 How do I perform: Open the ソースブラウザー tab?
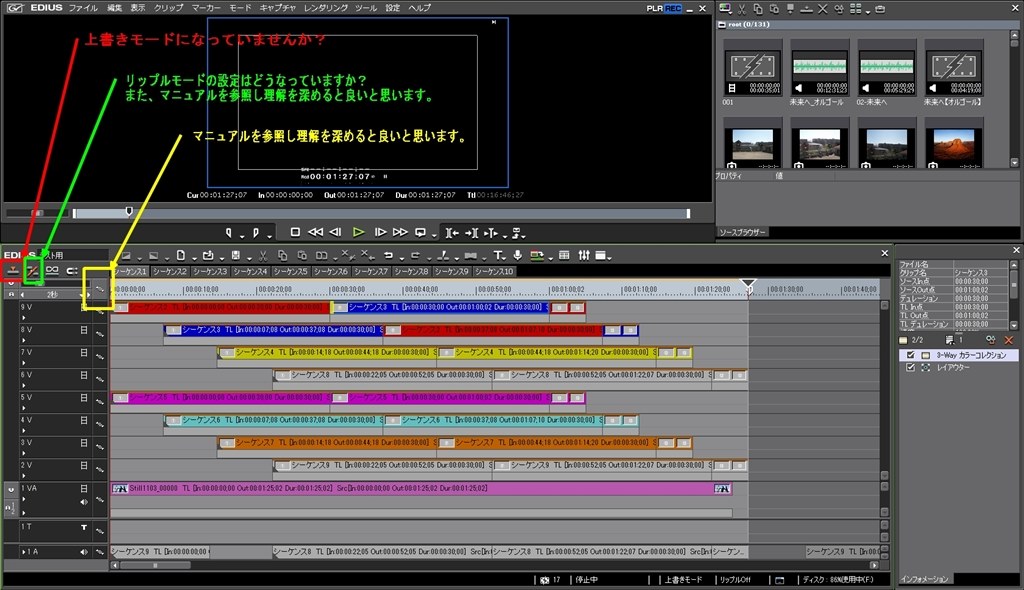coord(743,232)
